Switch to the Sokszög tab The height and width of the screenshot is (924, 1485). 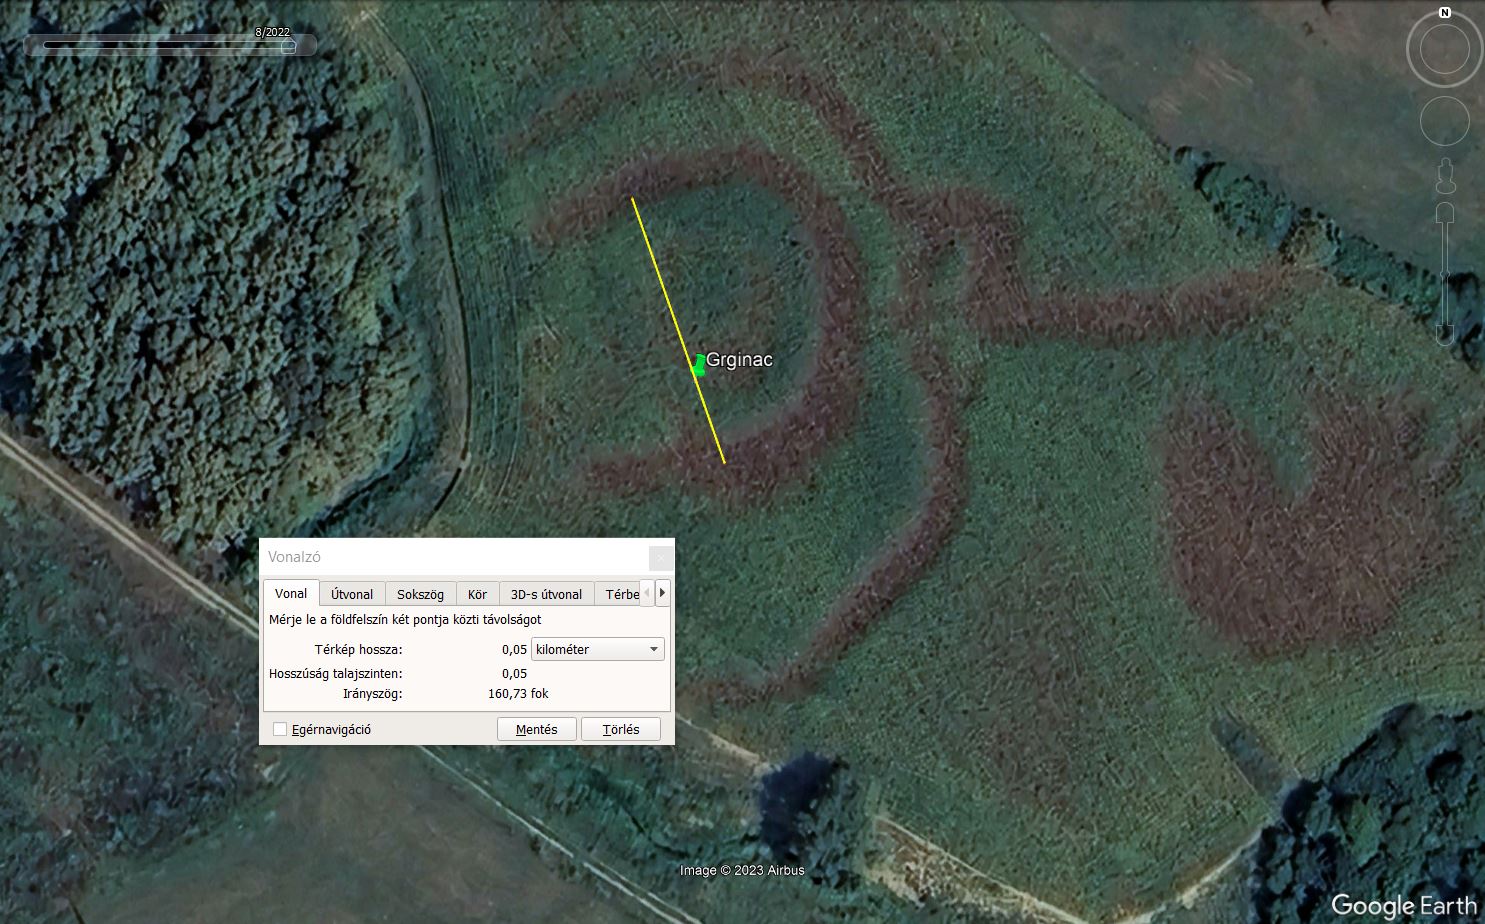[420, 594]
